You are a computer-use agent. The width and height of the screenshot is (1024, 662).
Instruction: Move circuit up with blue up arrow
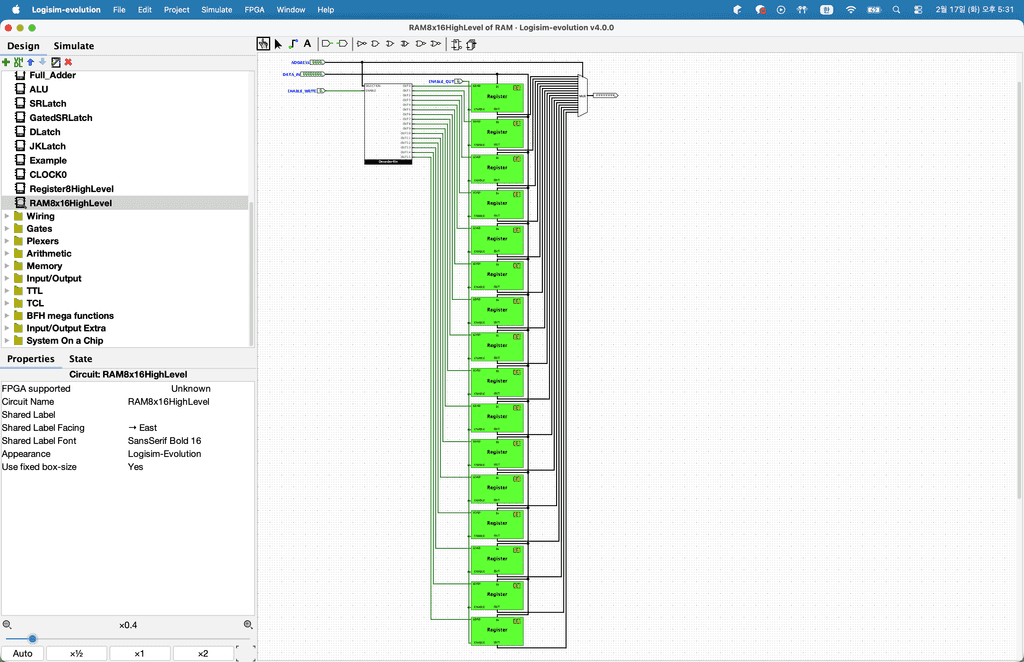tap(31, 62)
